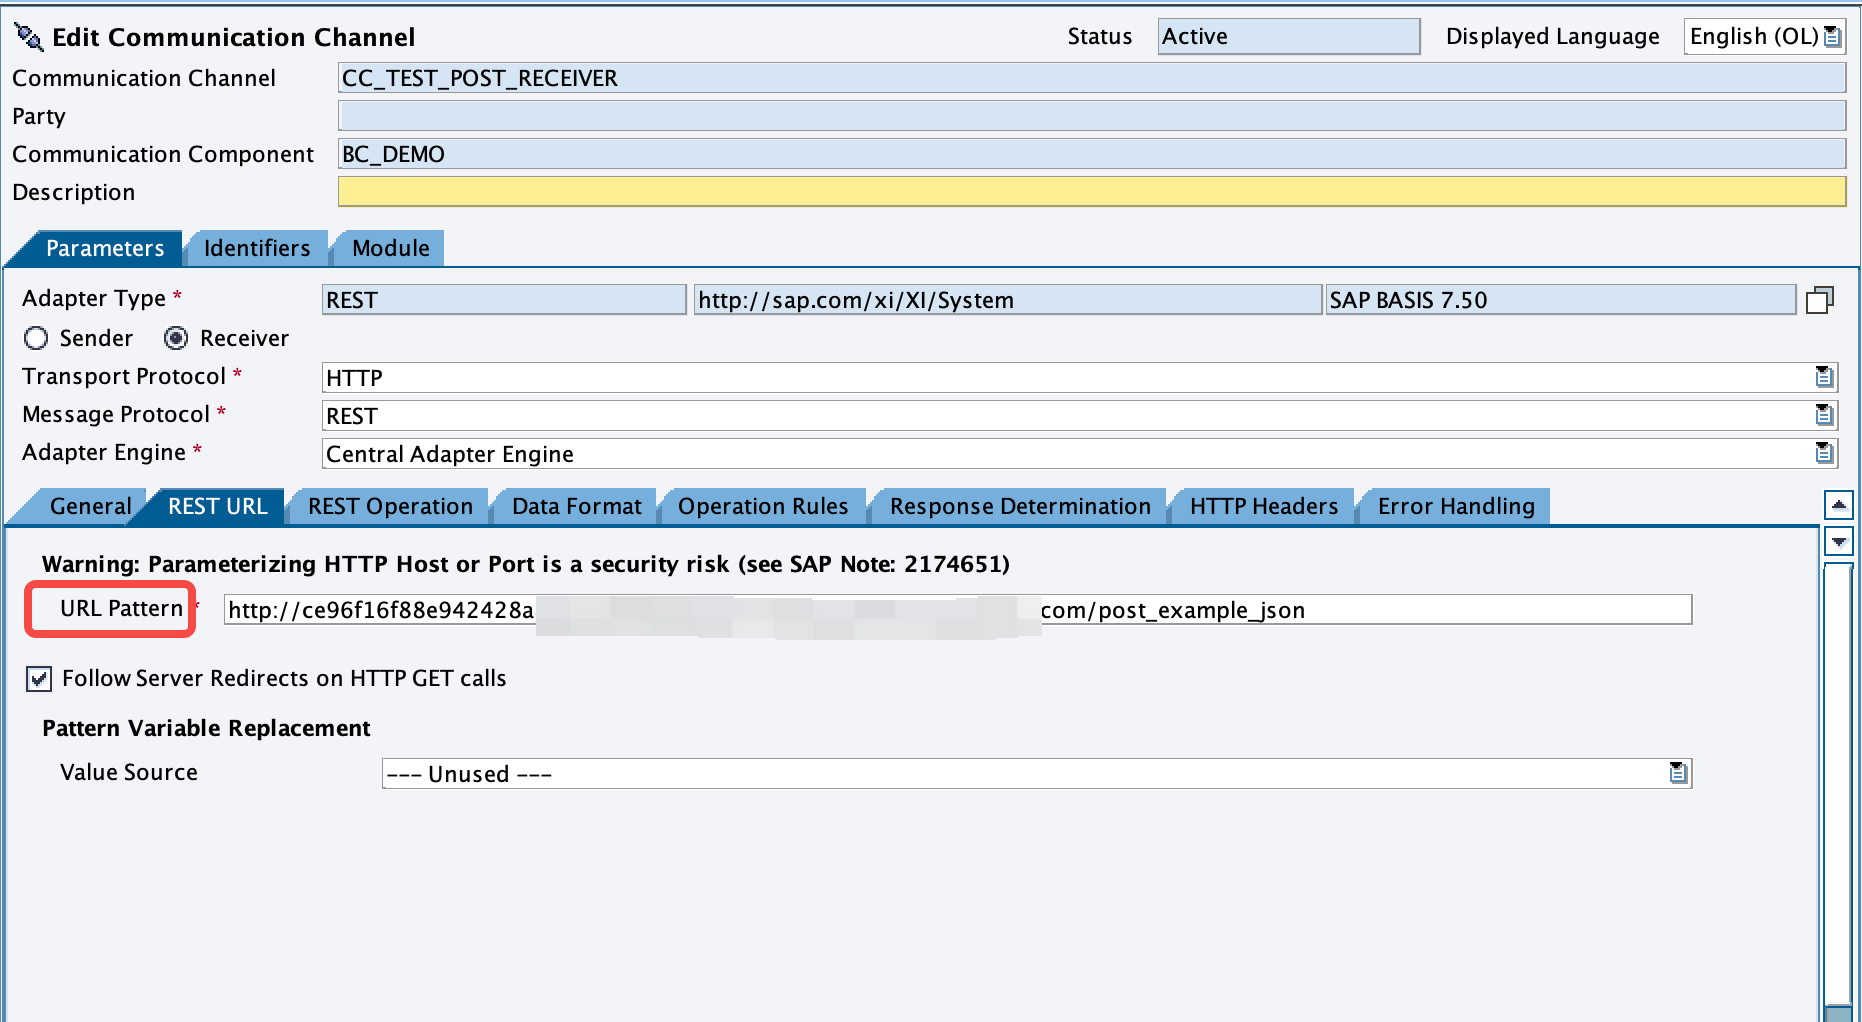1862x1022 pixels.
Task: Switch to the Parameters tab
Action: tap(105, 248)
